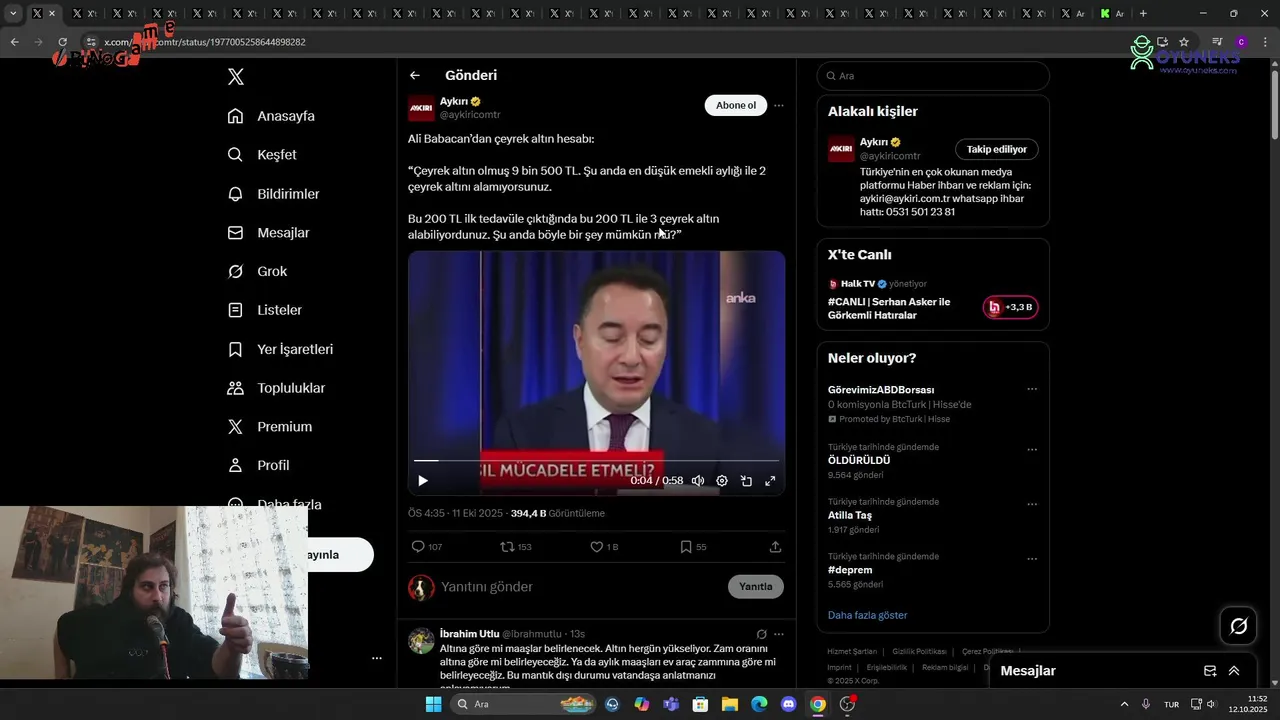
Task: Open Mesajlar from the sidebar
Action: [268, 233]
